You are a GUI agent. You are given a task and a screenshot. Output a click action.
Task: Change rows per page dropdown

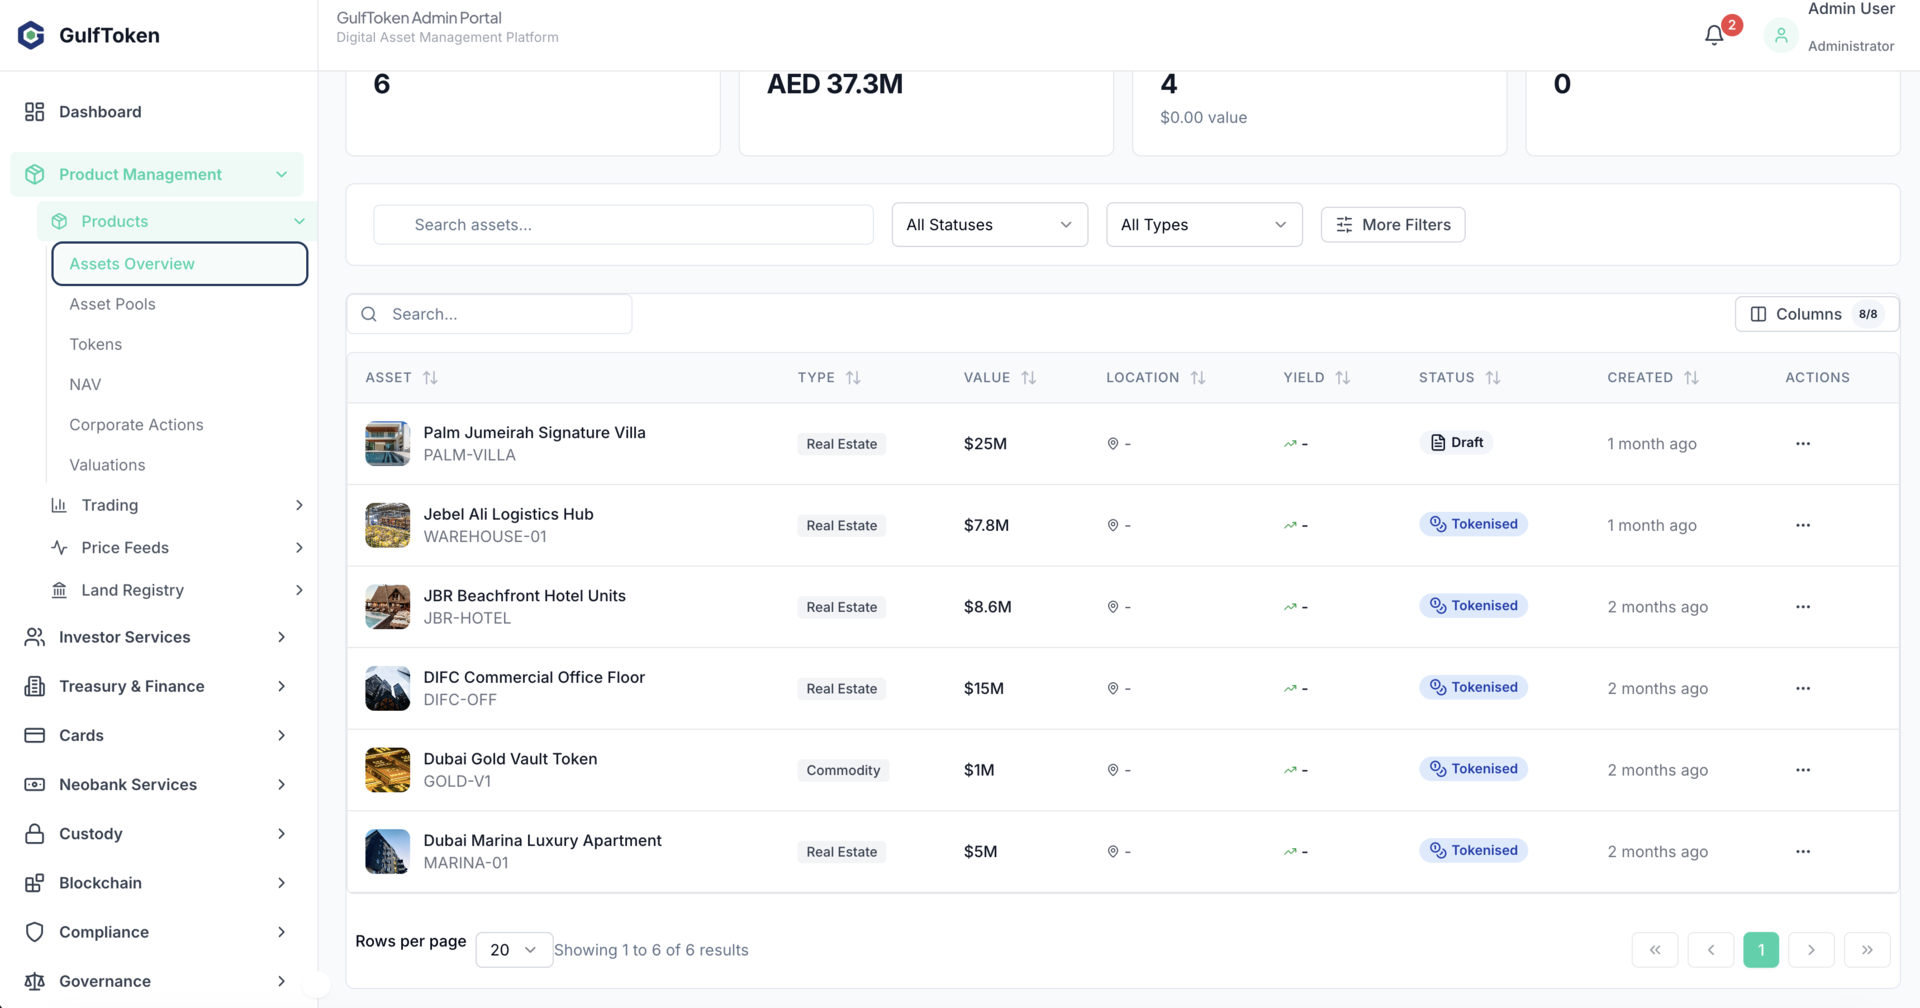[513, 950]
